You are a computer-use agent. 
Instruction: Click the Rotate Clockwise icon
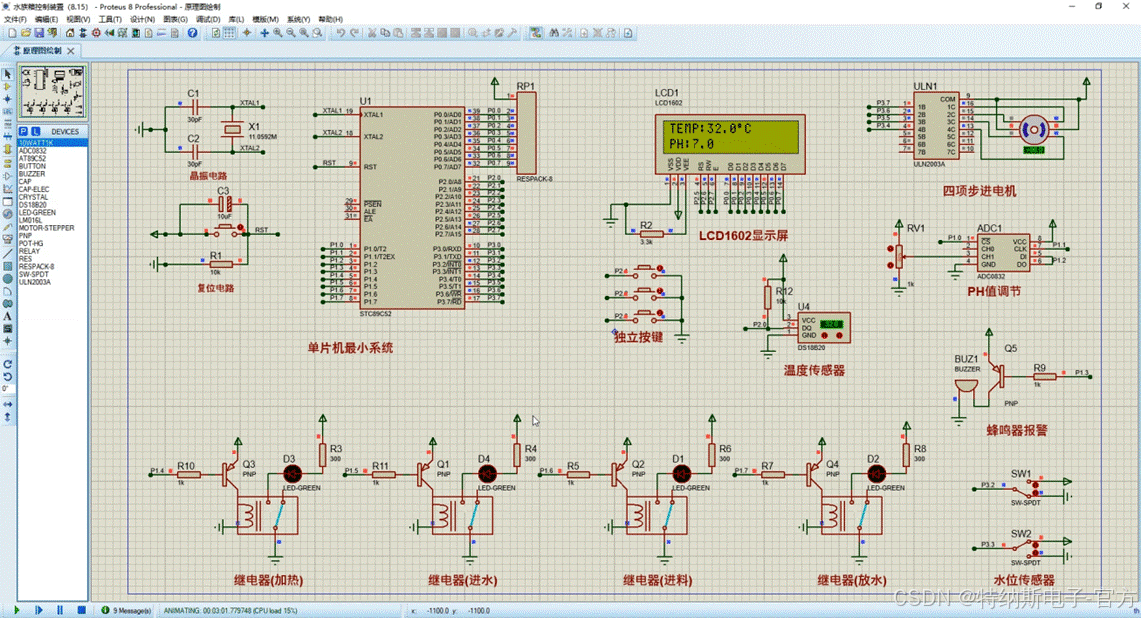(x=7, y=364)
